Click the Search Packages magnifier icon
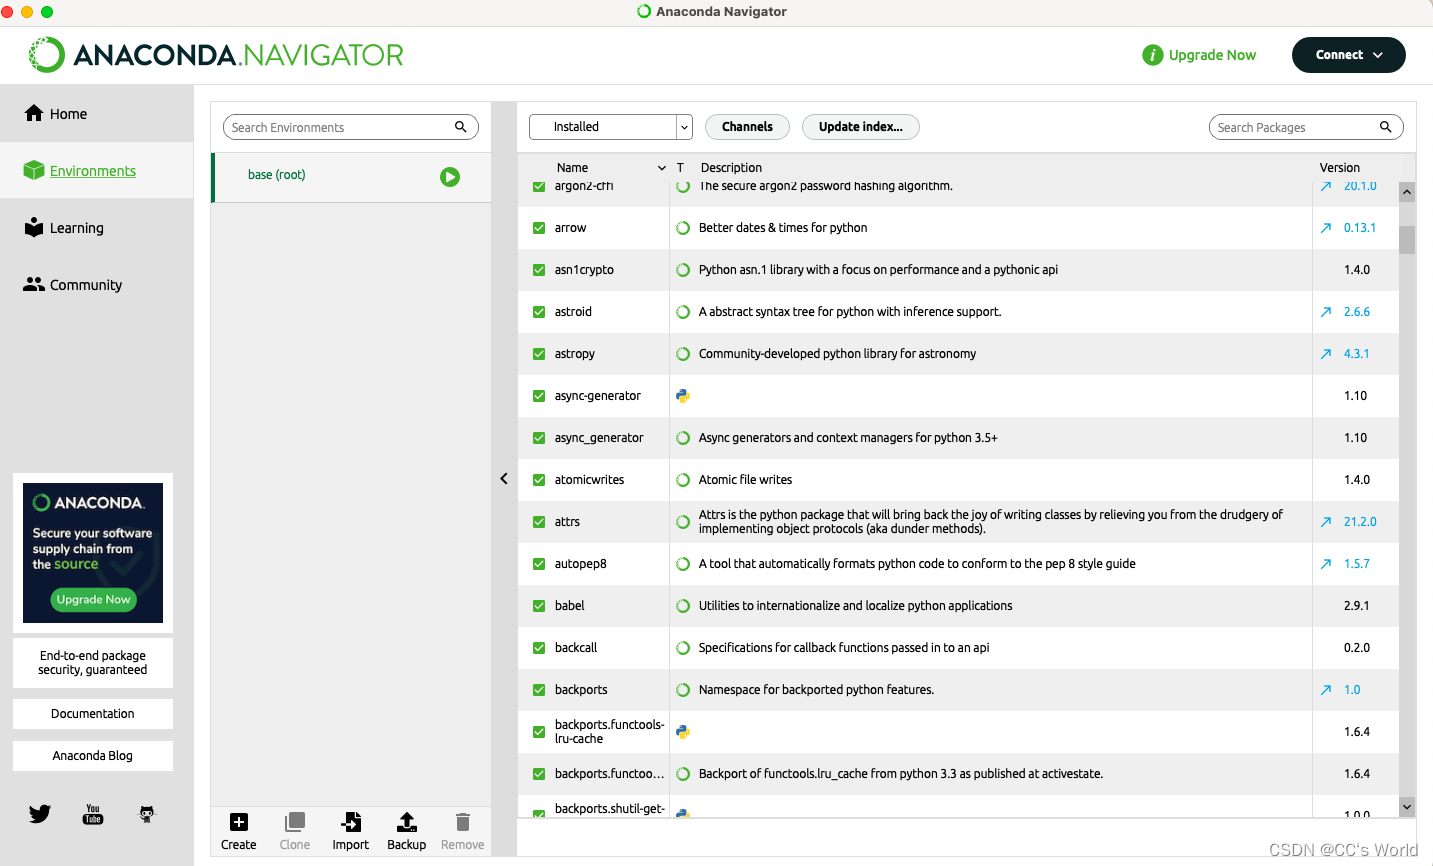Screen dimensions: 1433x866 pyautogui.click(x=1386, y=127)
